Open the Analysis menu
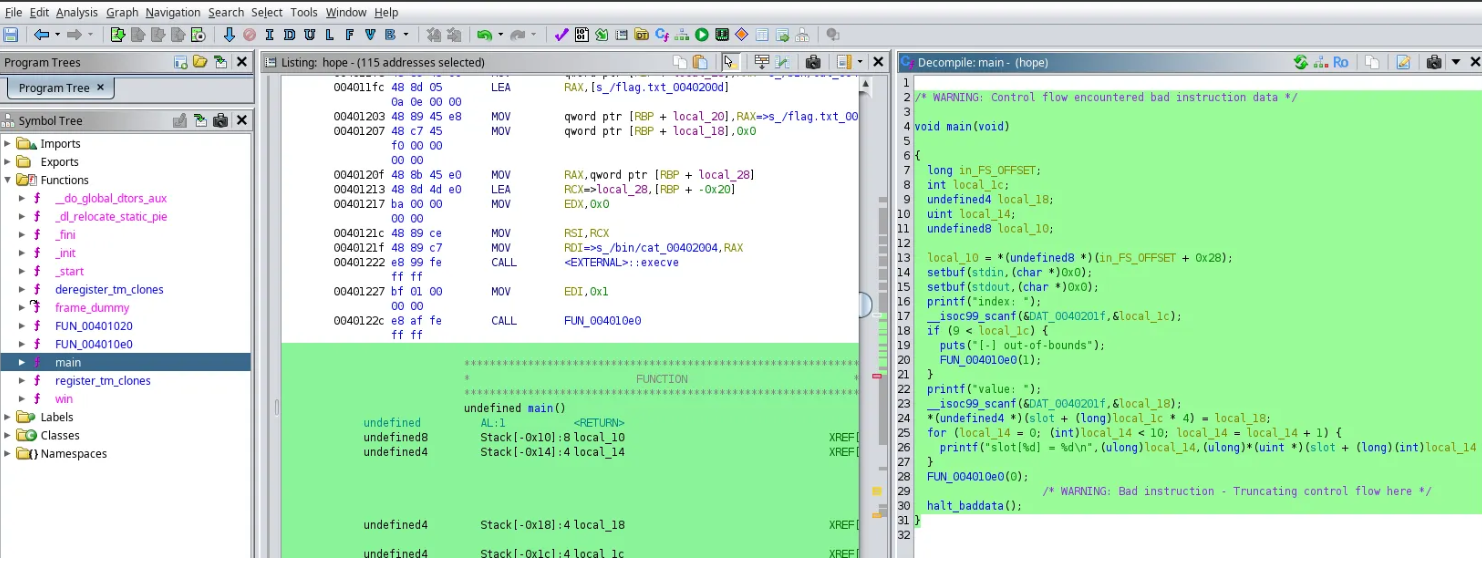Screen dimensions: 1482x561 coord(77,12)
